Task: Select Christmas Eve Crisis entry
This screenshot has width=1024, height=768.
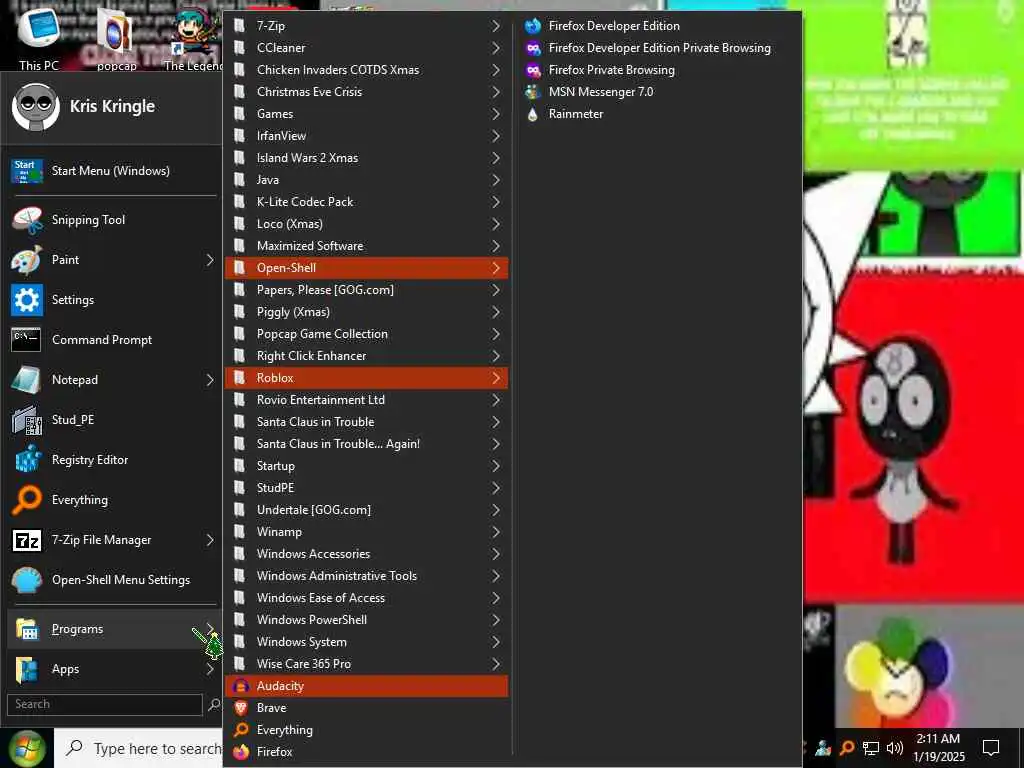Action: pos(366,92)
